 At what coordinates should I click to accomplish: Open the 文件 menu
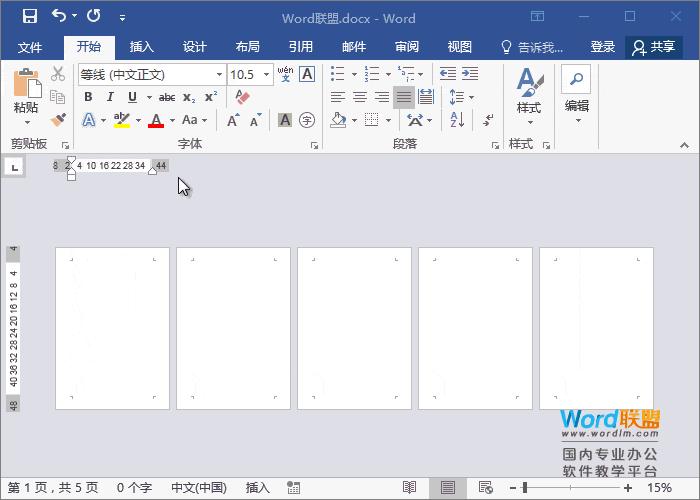(30, 47)
